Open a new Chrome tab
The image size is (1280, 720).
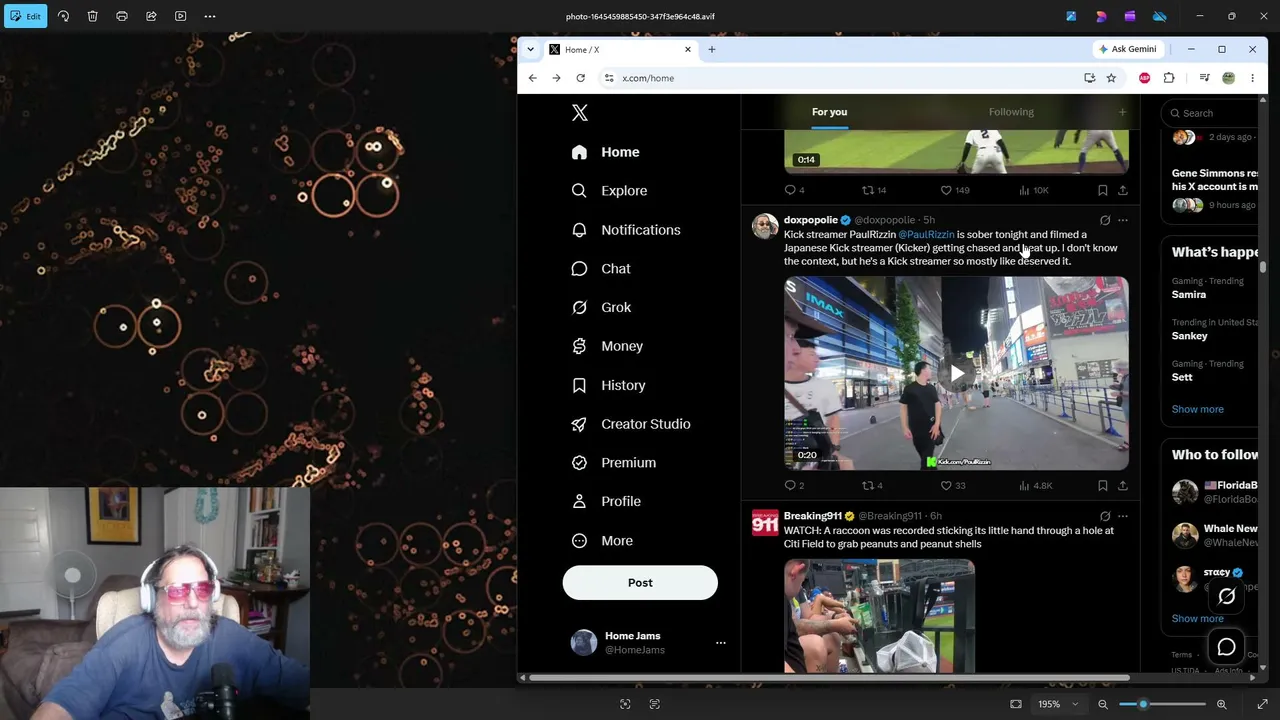712,49
